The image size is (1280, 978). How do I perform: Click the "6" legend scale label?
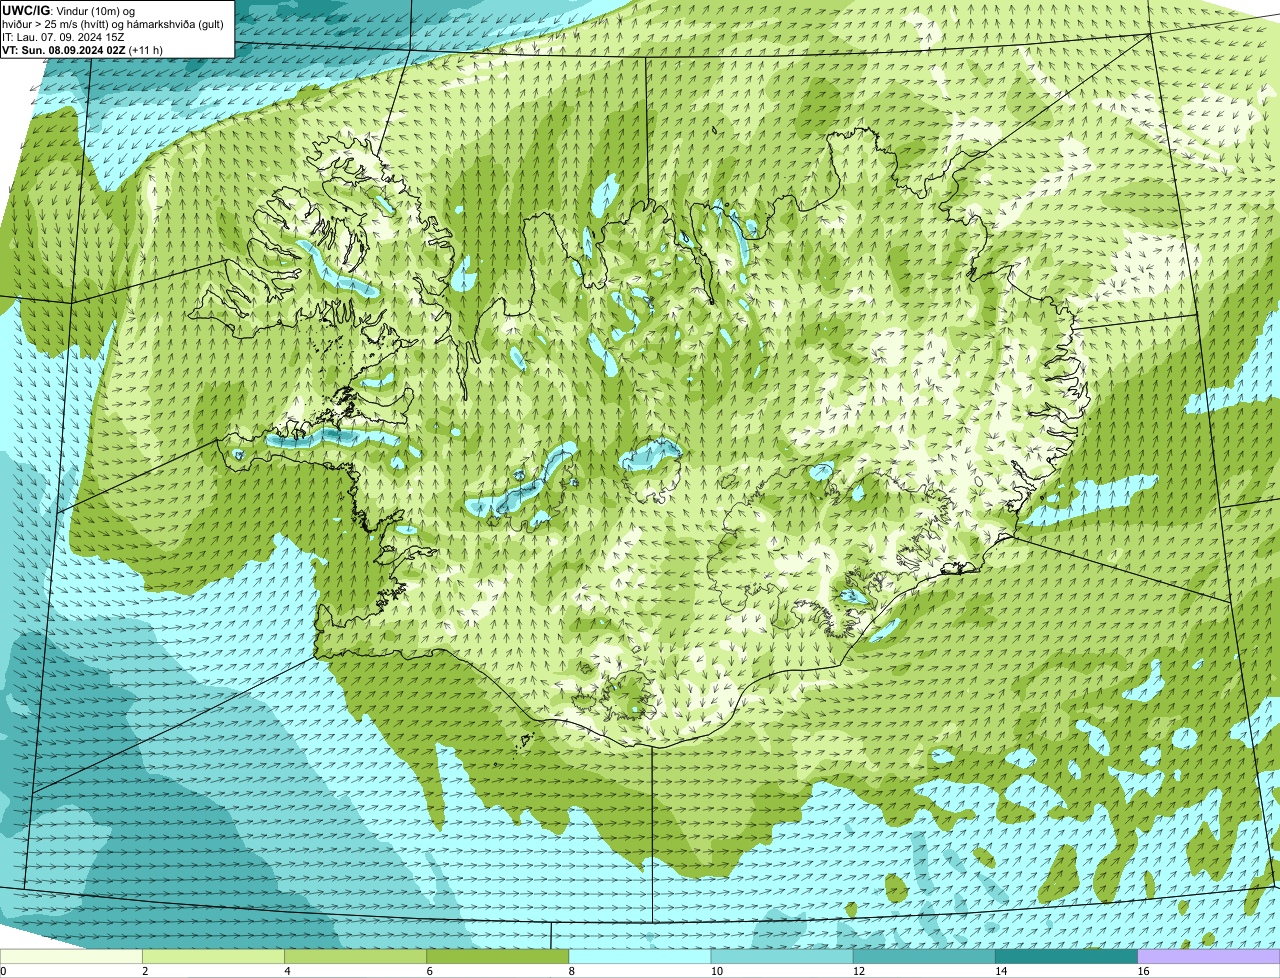pyautogui.click(x=430, y=971)
